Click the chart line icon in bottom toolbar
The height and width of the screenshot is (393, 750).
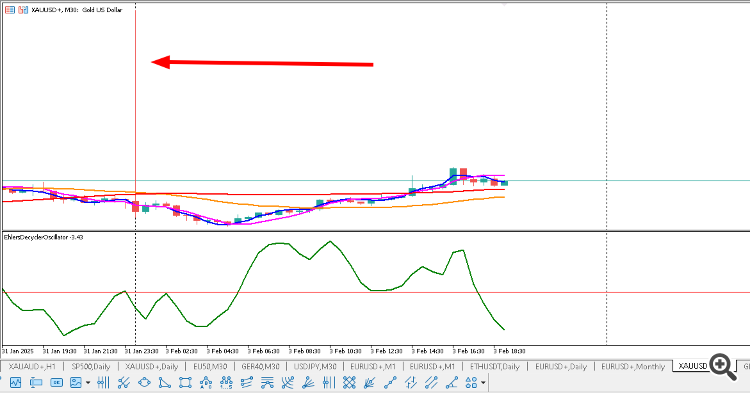coord(15,382)
